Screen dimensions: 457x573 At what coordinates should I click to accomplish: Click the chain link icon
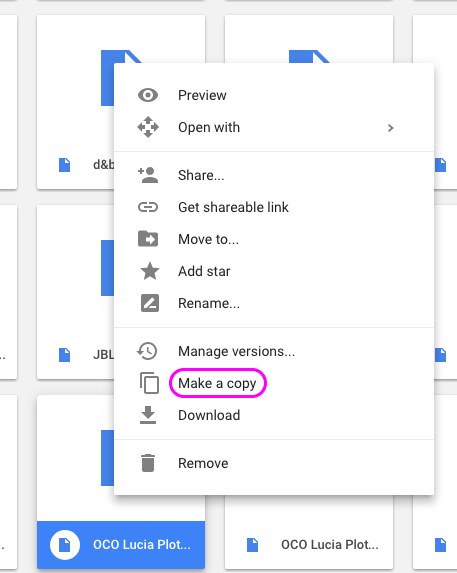(148, 207)
